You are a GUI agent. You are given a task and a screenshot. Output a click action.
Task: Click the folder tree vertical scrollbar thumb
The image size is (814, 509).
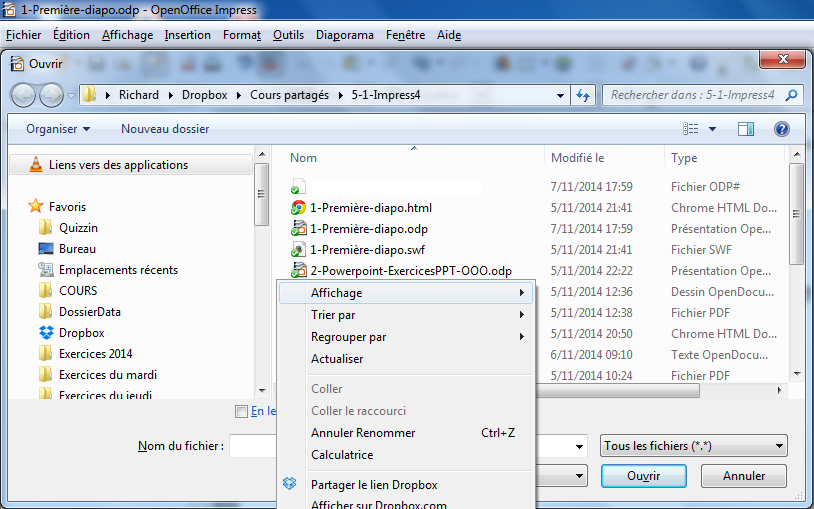pos(262,194)
